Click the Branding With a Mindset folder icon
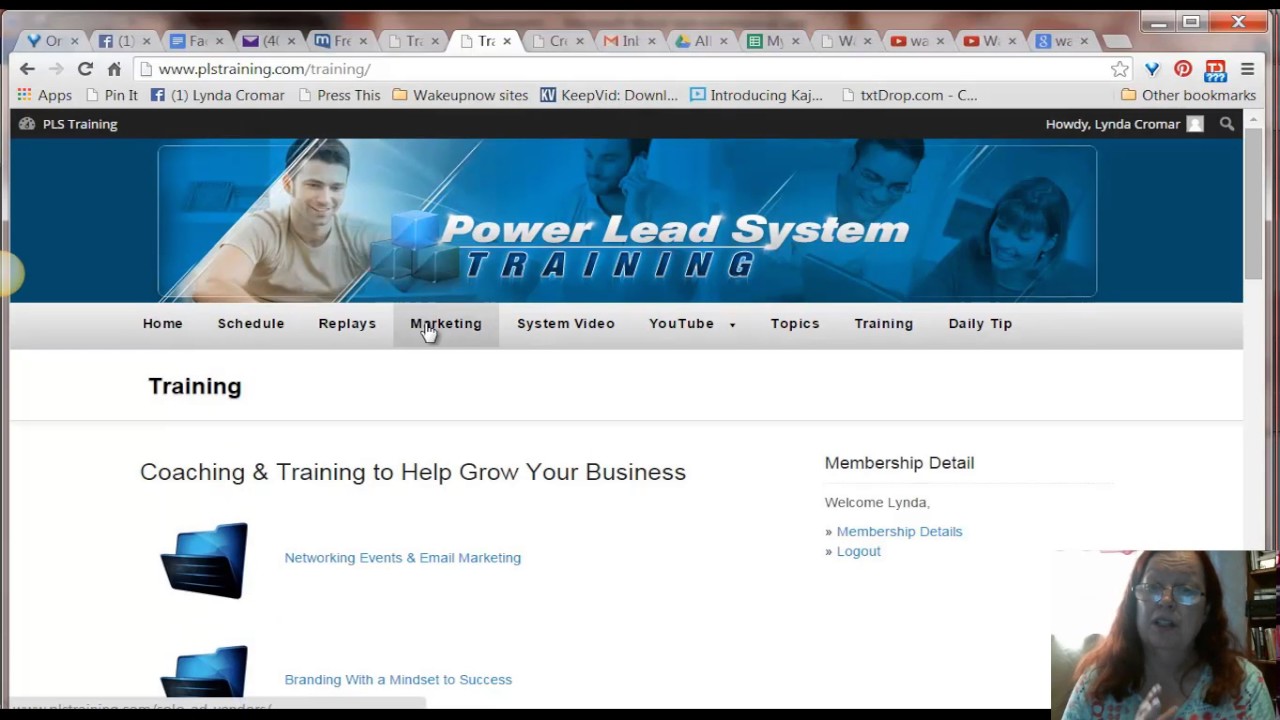The height and width of the screenshot is (720, 1280). (x=204, y=672)
